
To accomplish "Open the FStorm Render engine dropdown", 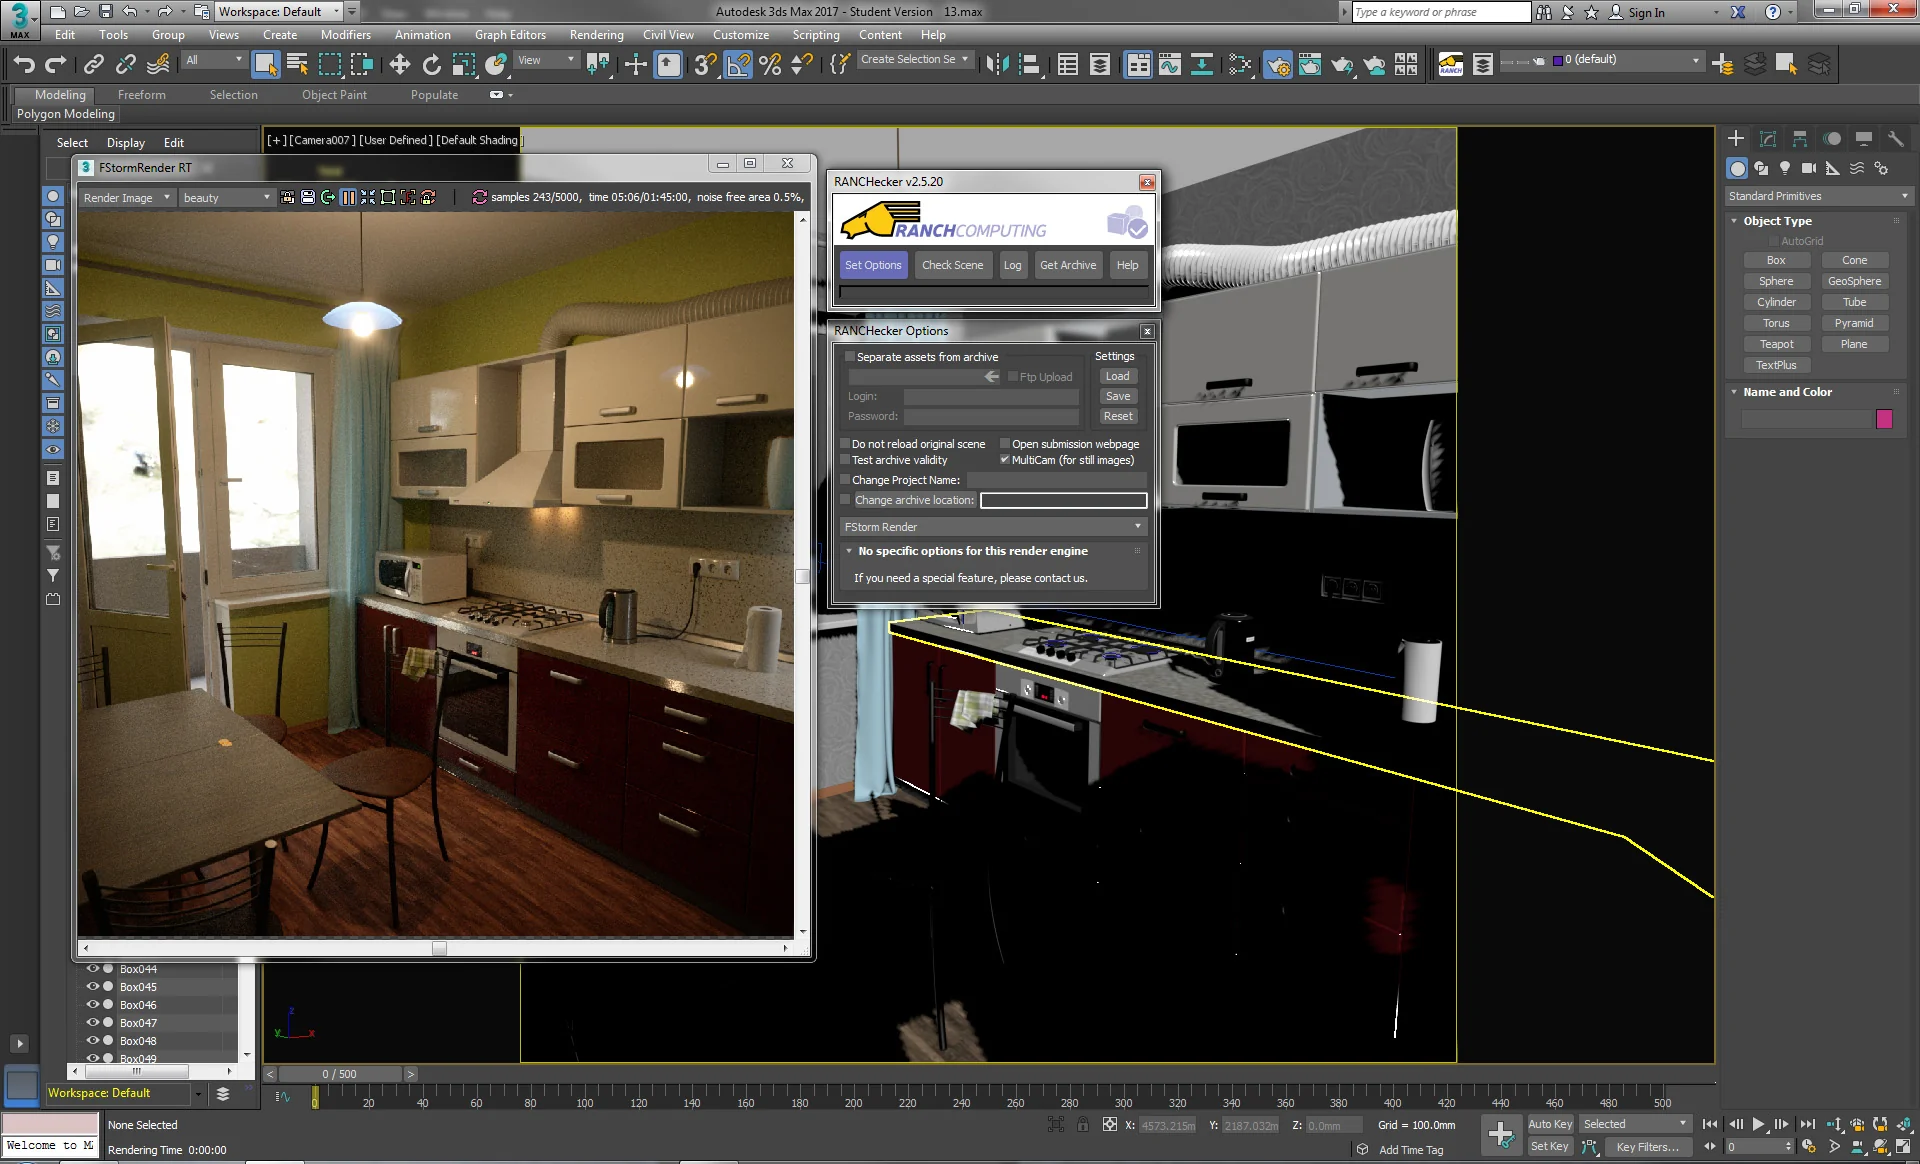I will tap(1136, 527).
